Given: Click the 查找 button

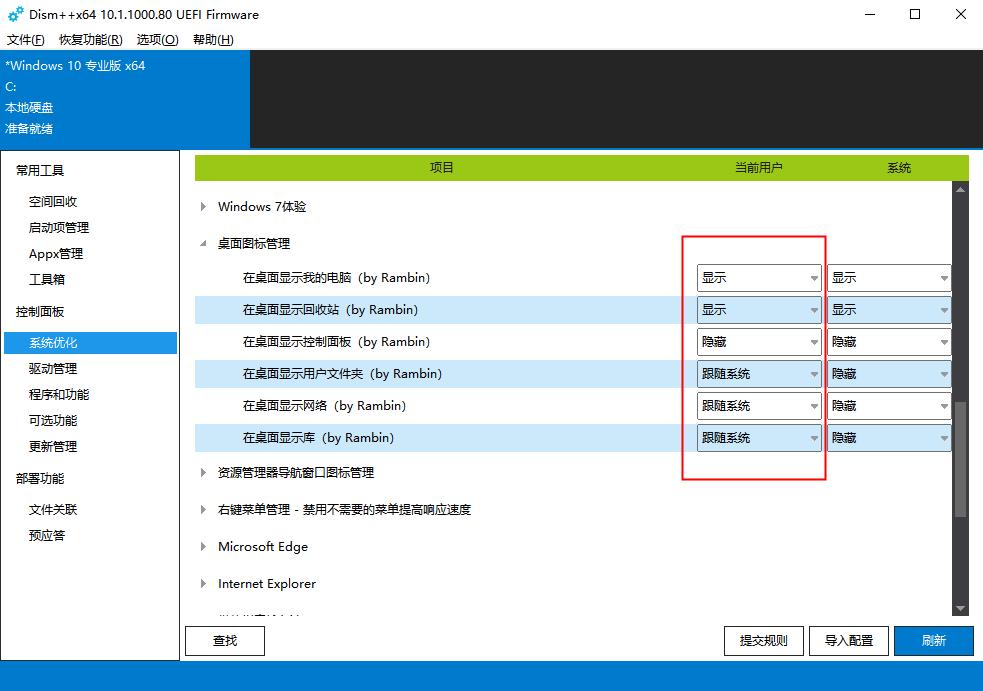Looking at the screenshot, I should pyautogui.click(x=224, y=640).
